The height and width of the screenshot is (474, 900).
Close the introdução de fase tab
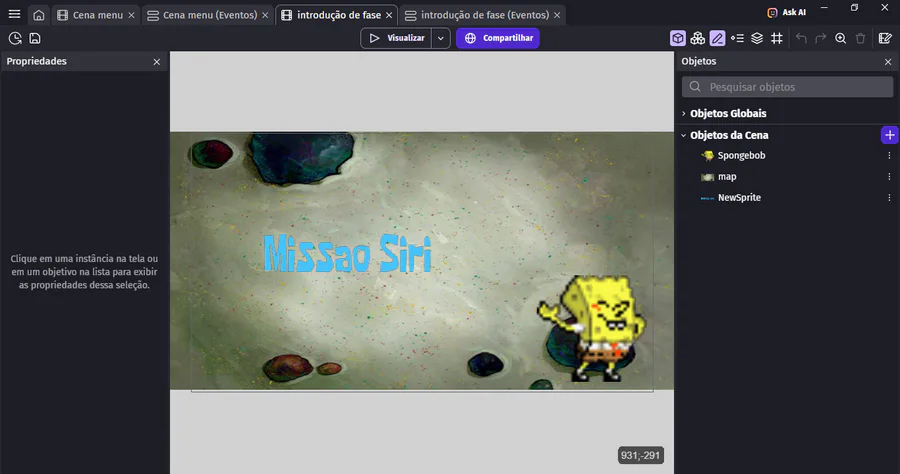point(389,15)
